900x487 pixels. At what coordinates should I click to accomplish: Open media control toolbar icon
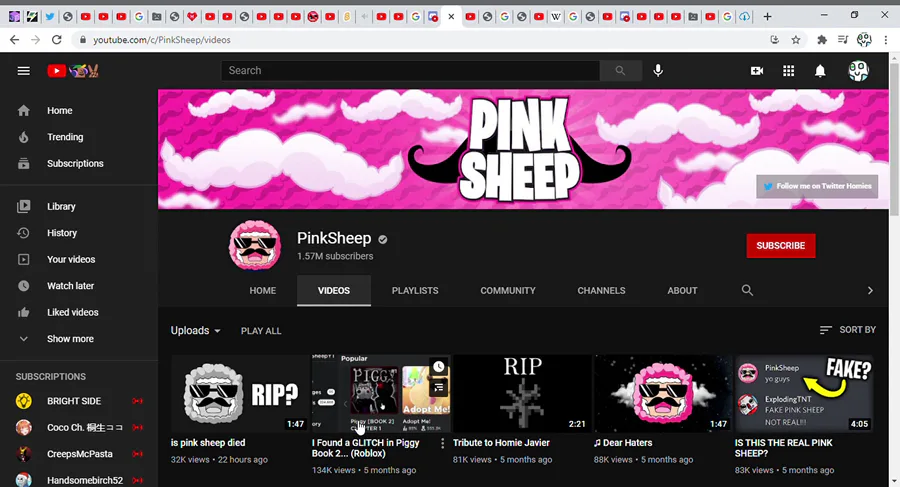[x=843, y=40]
